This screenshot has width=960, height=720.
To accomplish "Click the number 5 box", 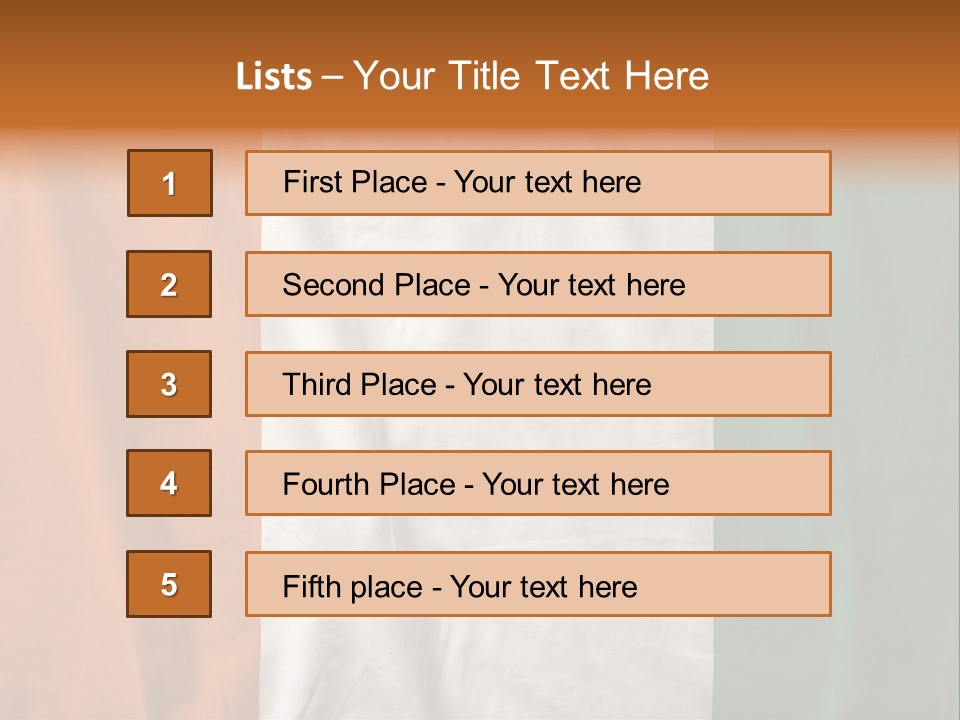I will (x=169, y=584).
